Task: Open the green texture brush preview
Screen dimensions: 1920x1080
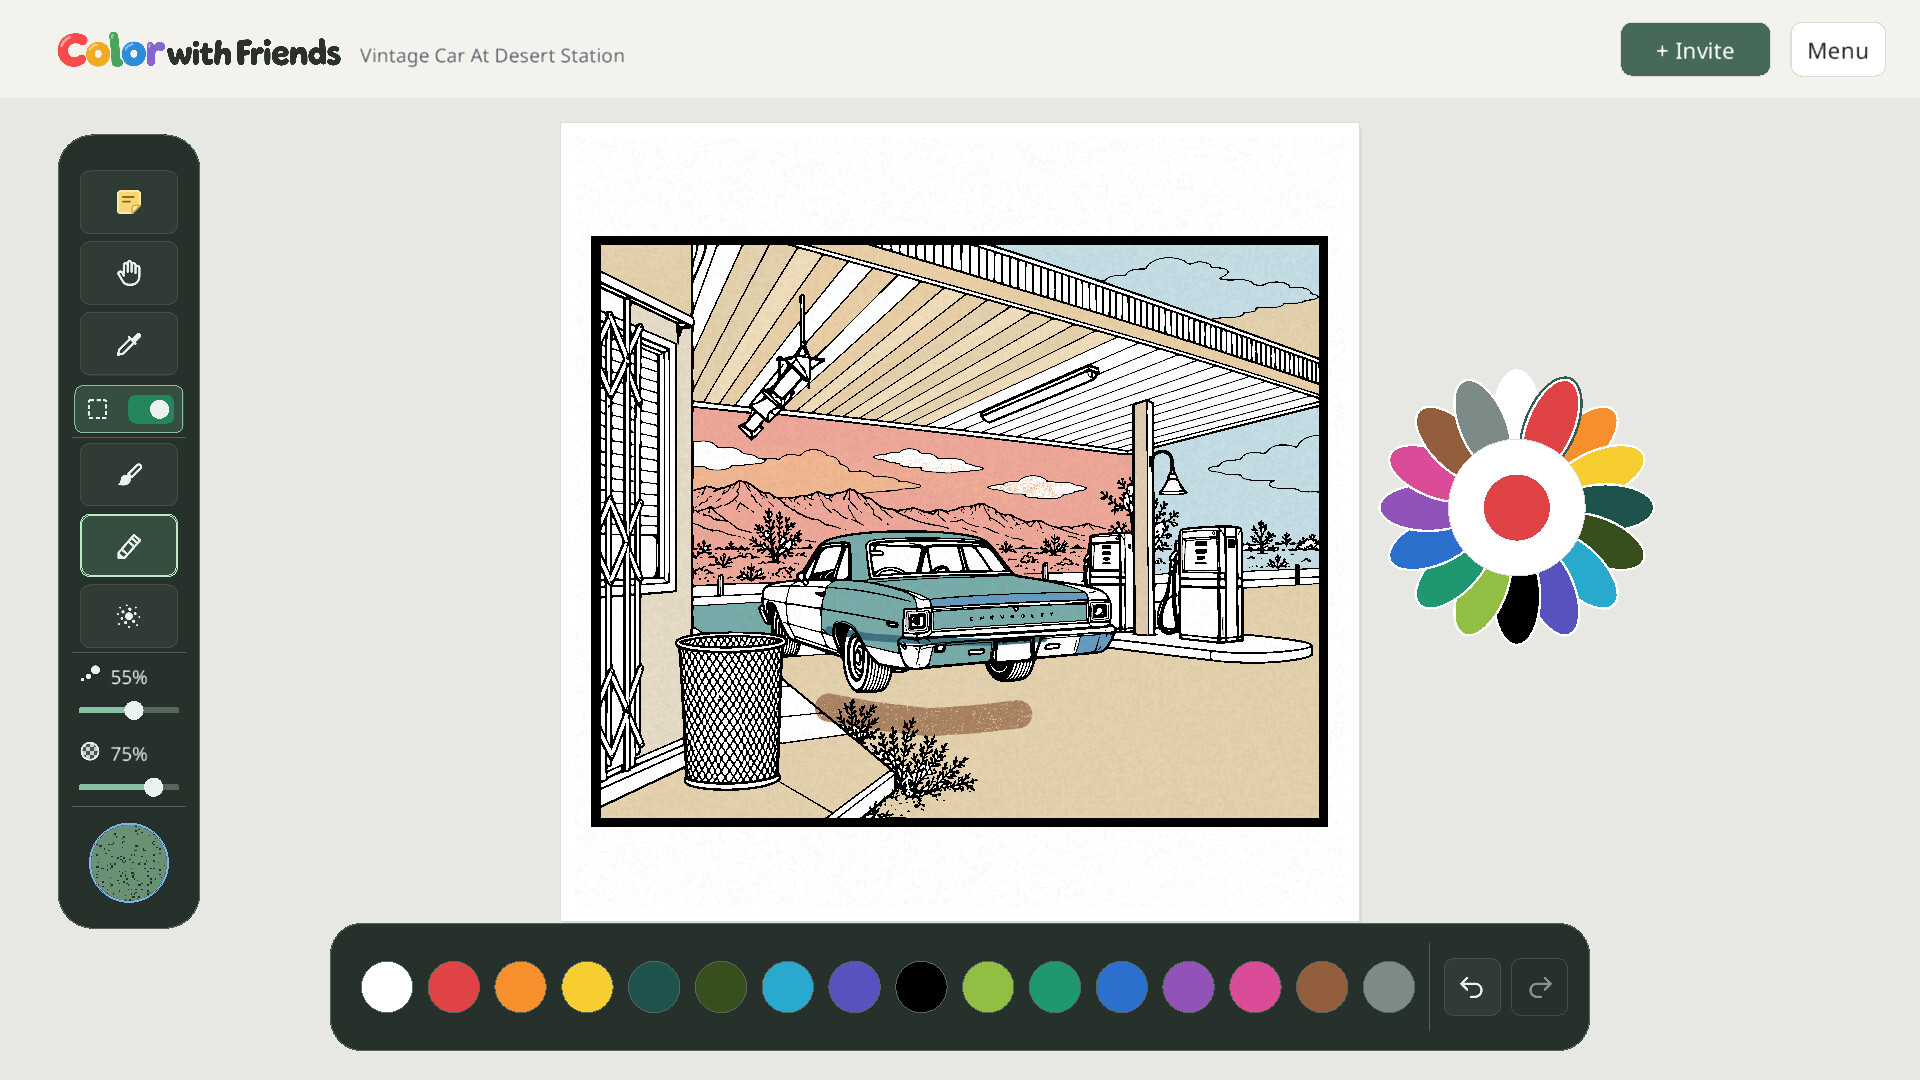Action: [129, 862]
